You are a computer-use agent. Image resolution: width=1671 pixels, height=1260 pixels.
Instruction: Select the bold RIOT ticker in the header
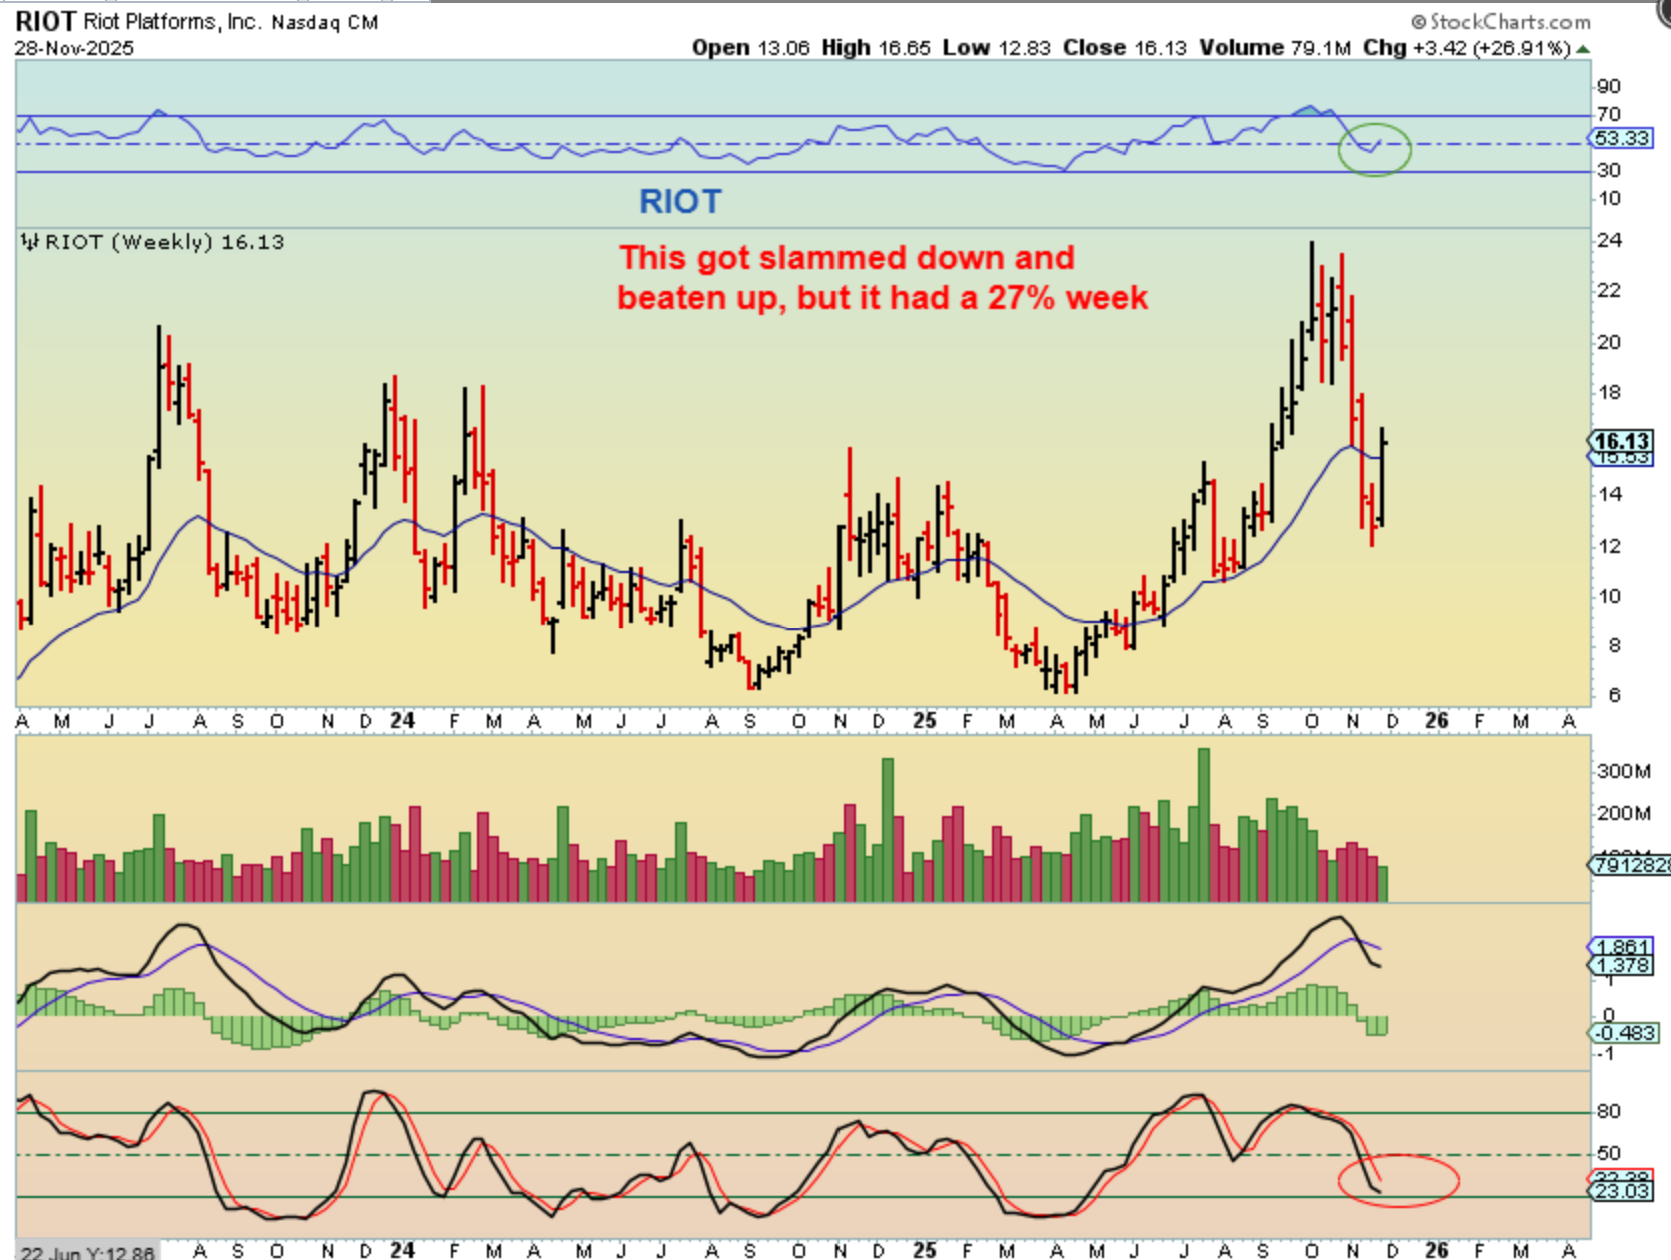tap(45, 22)
